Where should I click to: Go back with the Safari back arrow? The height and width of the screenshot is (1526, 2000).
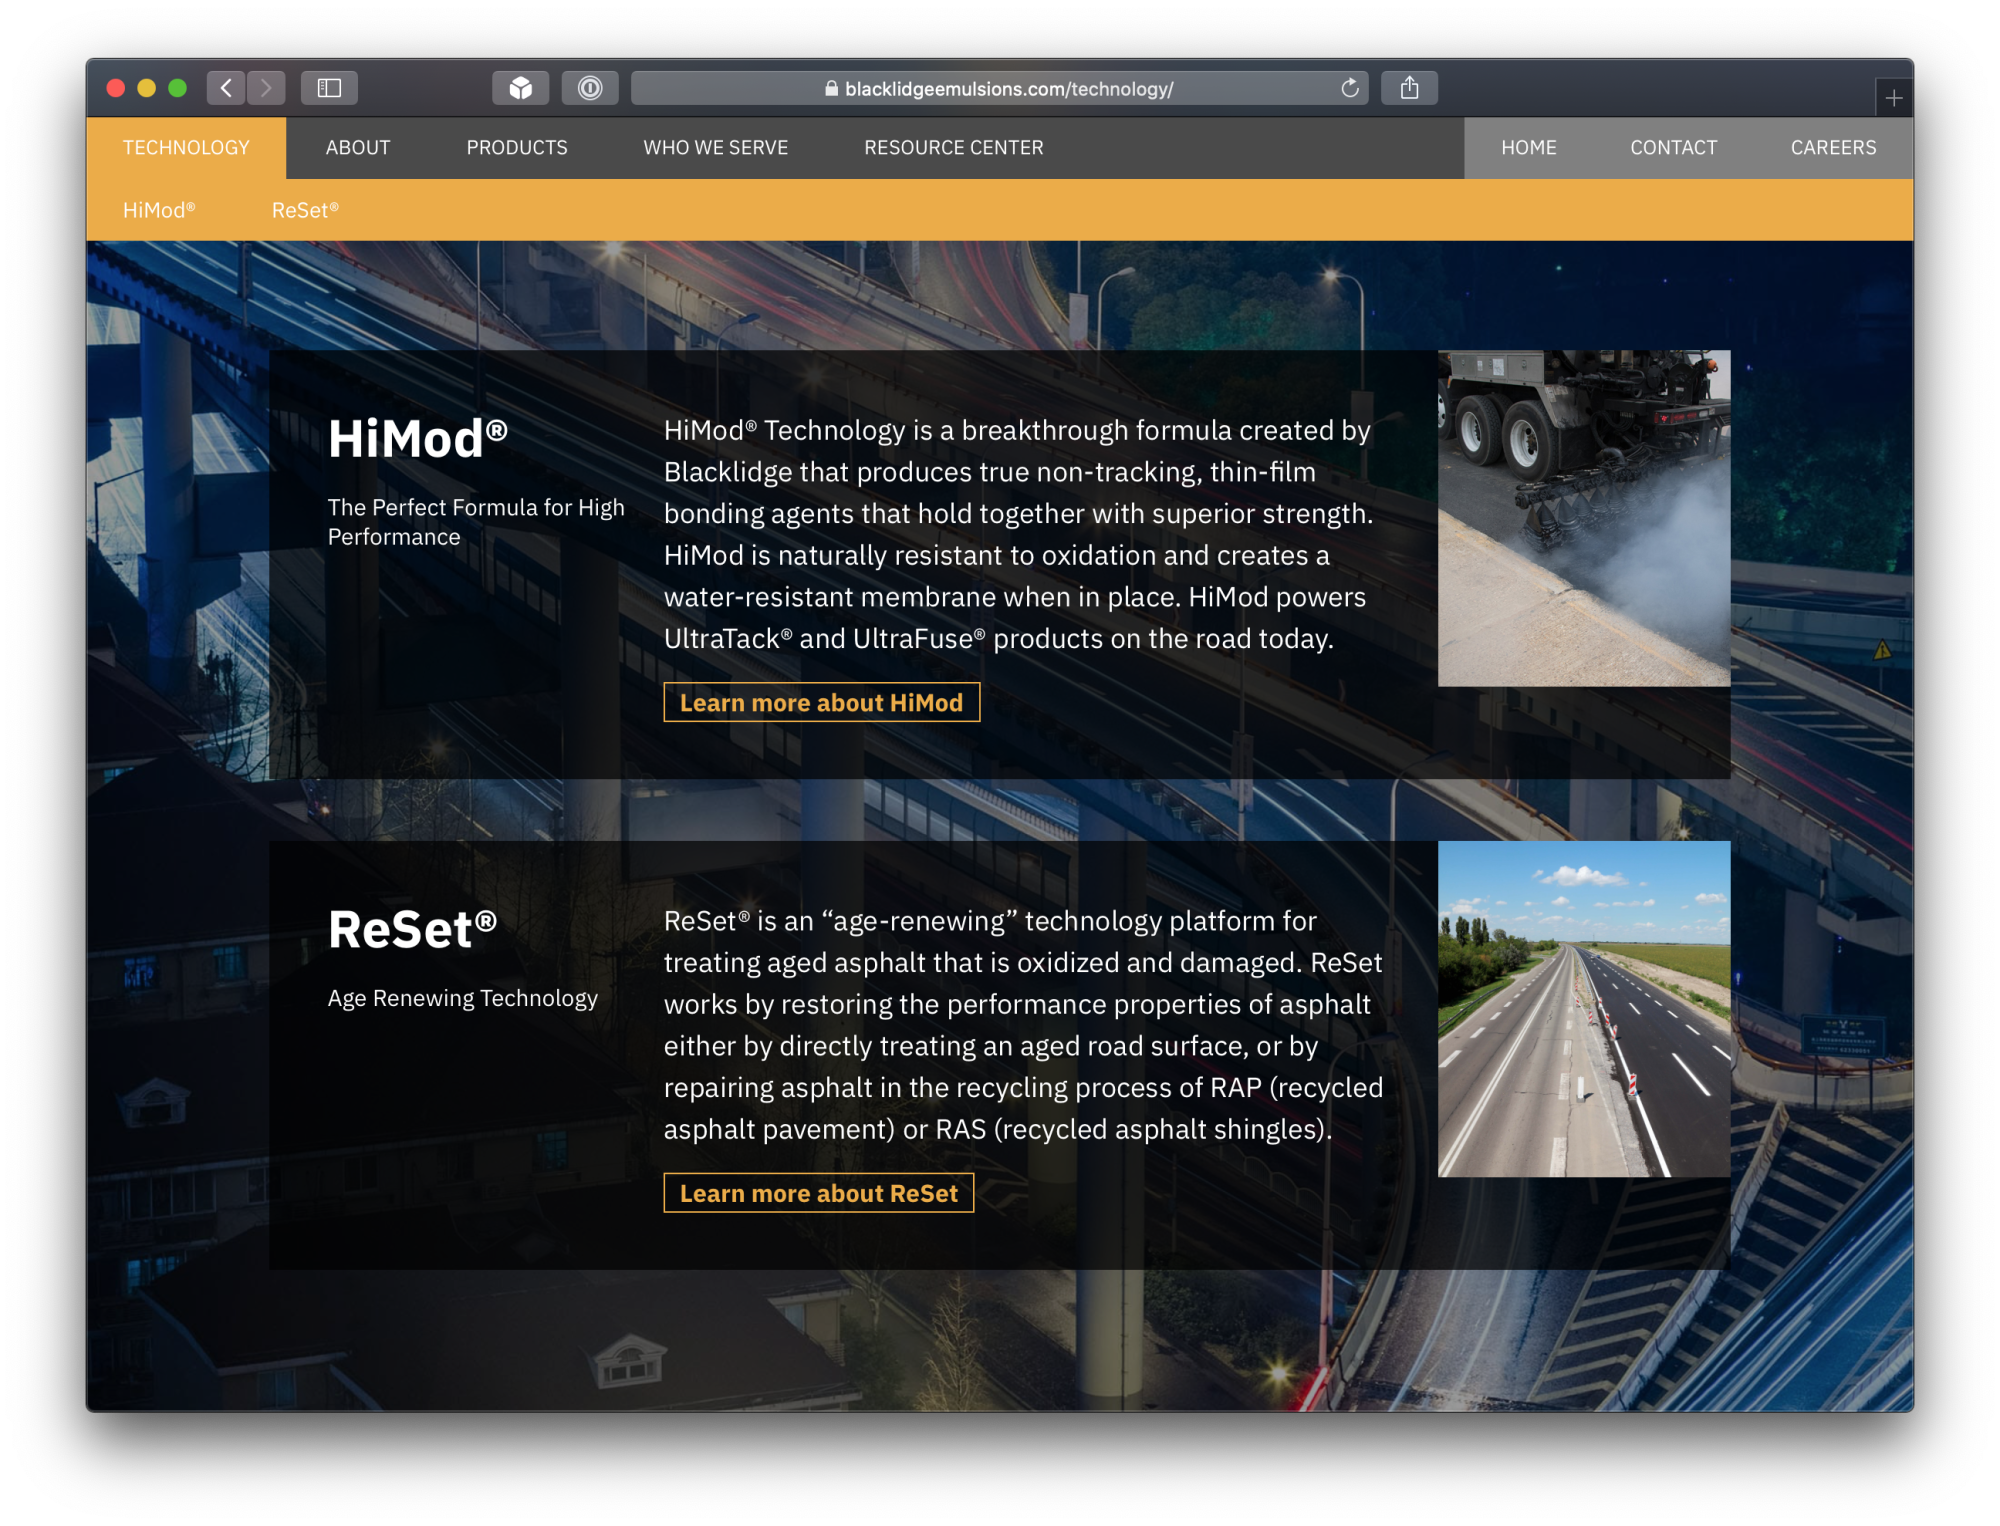coord(227,88)
